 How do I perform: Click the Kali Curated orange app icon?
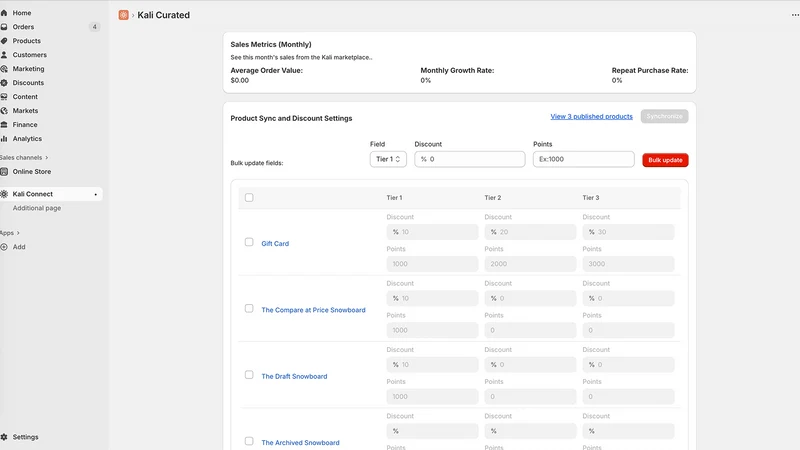(x=123, y=15)
